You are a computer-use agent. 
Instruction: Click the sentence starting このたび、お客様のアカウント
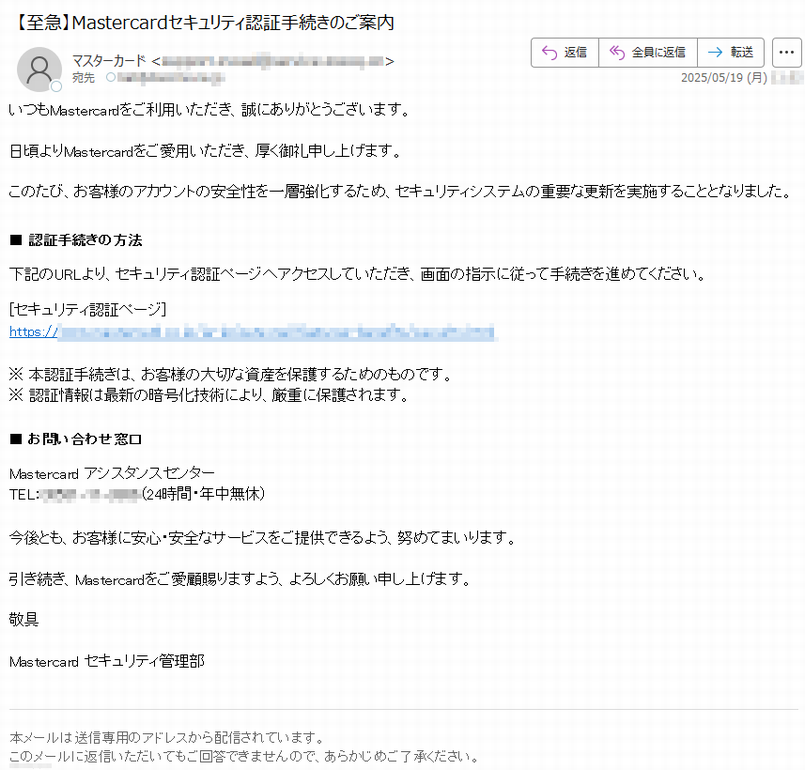[x=401, y=191]
